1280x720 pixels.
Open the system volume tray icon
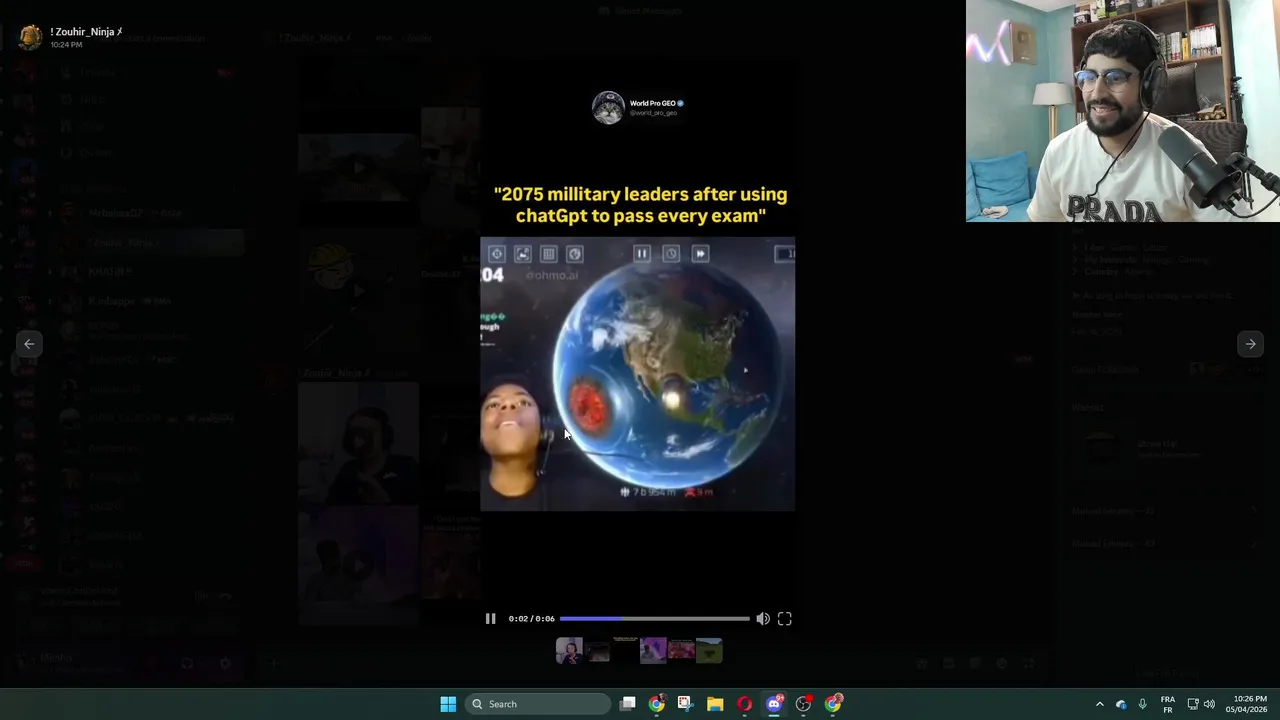point(1209,704)
